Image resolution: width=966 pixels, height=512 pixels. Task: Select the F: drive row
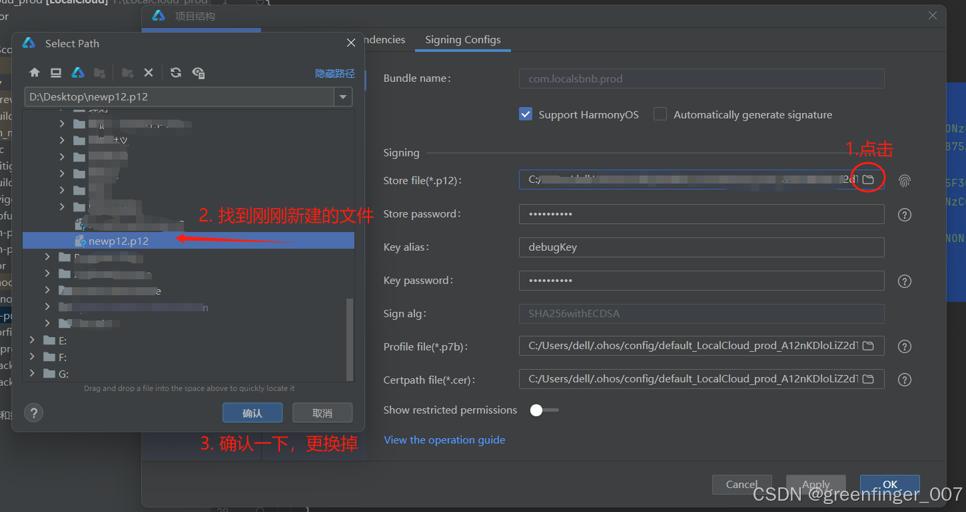pos(189,357)
